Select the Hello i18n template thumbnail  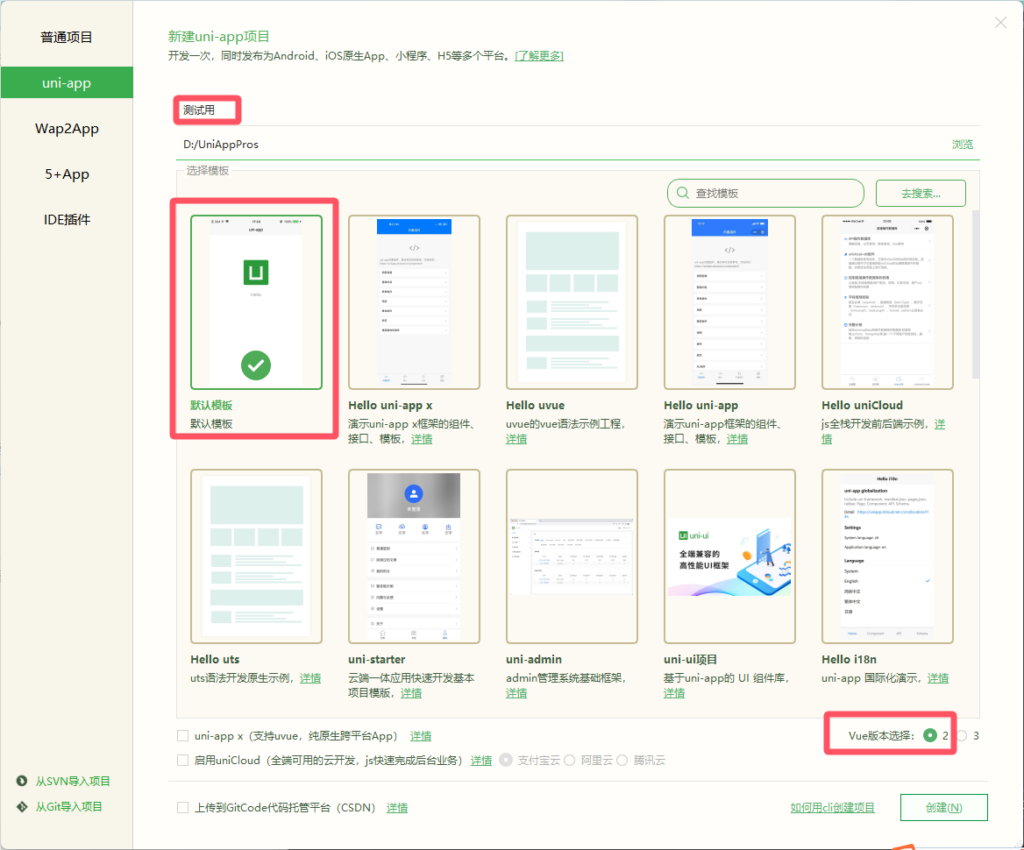pos(888,556)
